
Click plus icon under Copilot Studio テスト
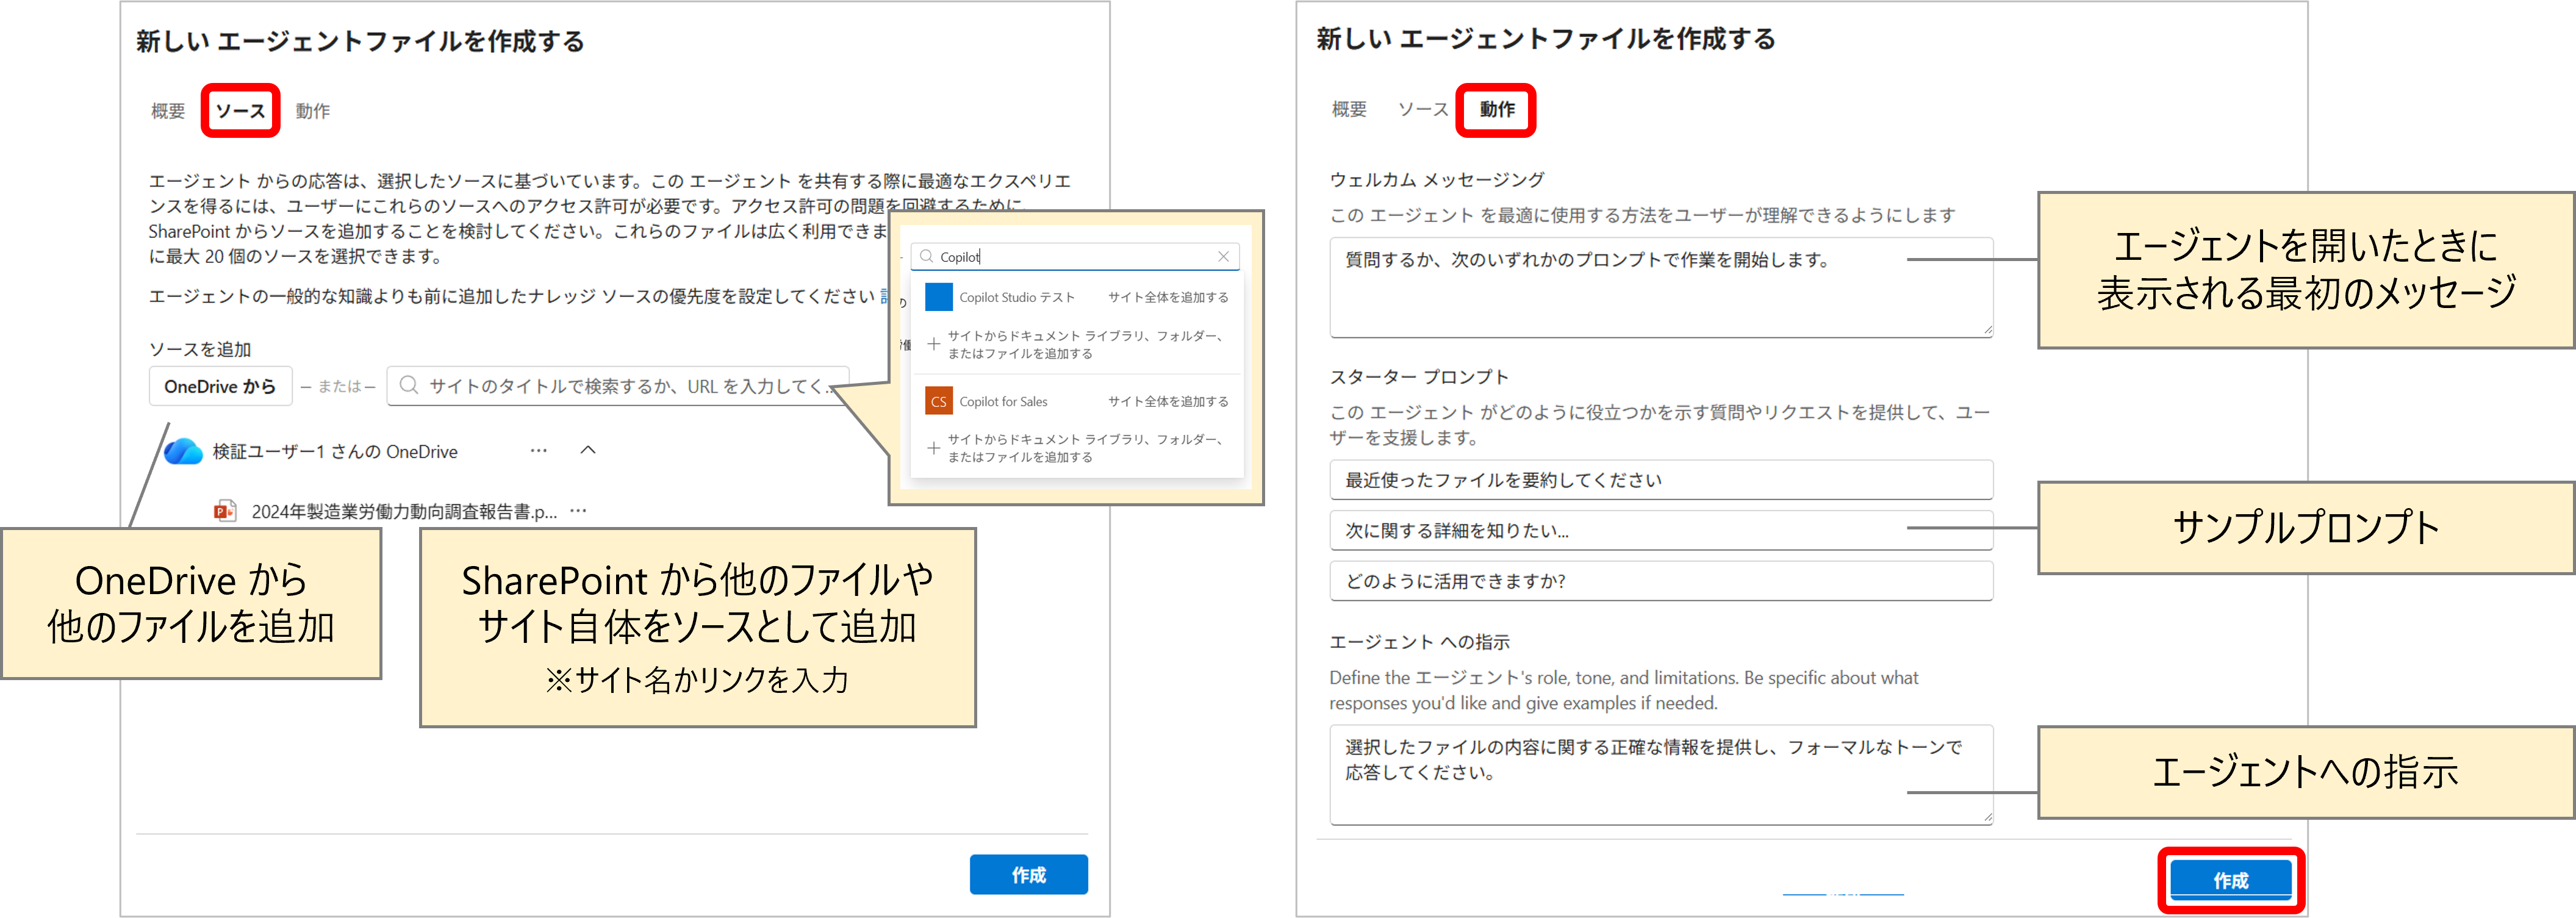click(x=933, y=344)
